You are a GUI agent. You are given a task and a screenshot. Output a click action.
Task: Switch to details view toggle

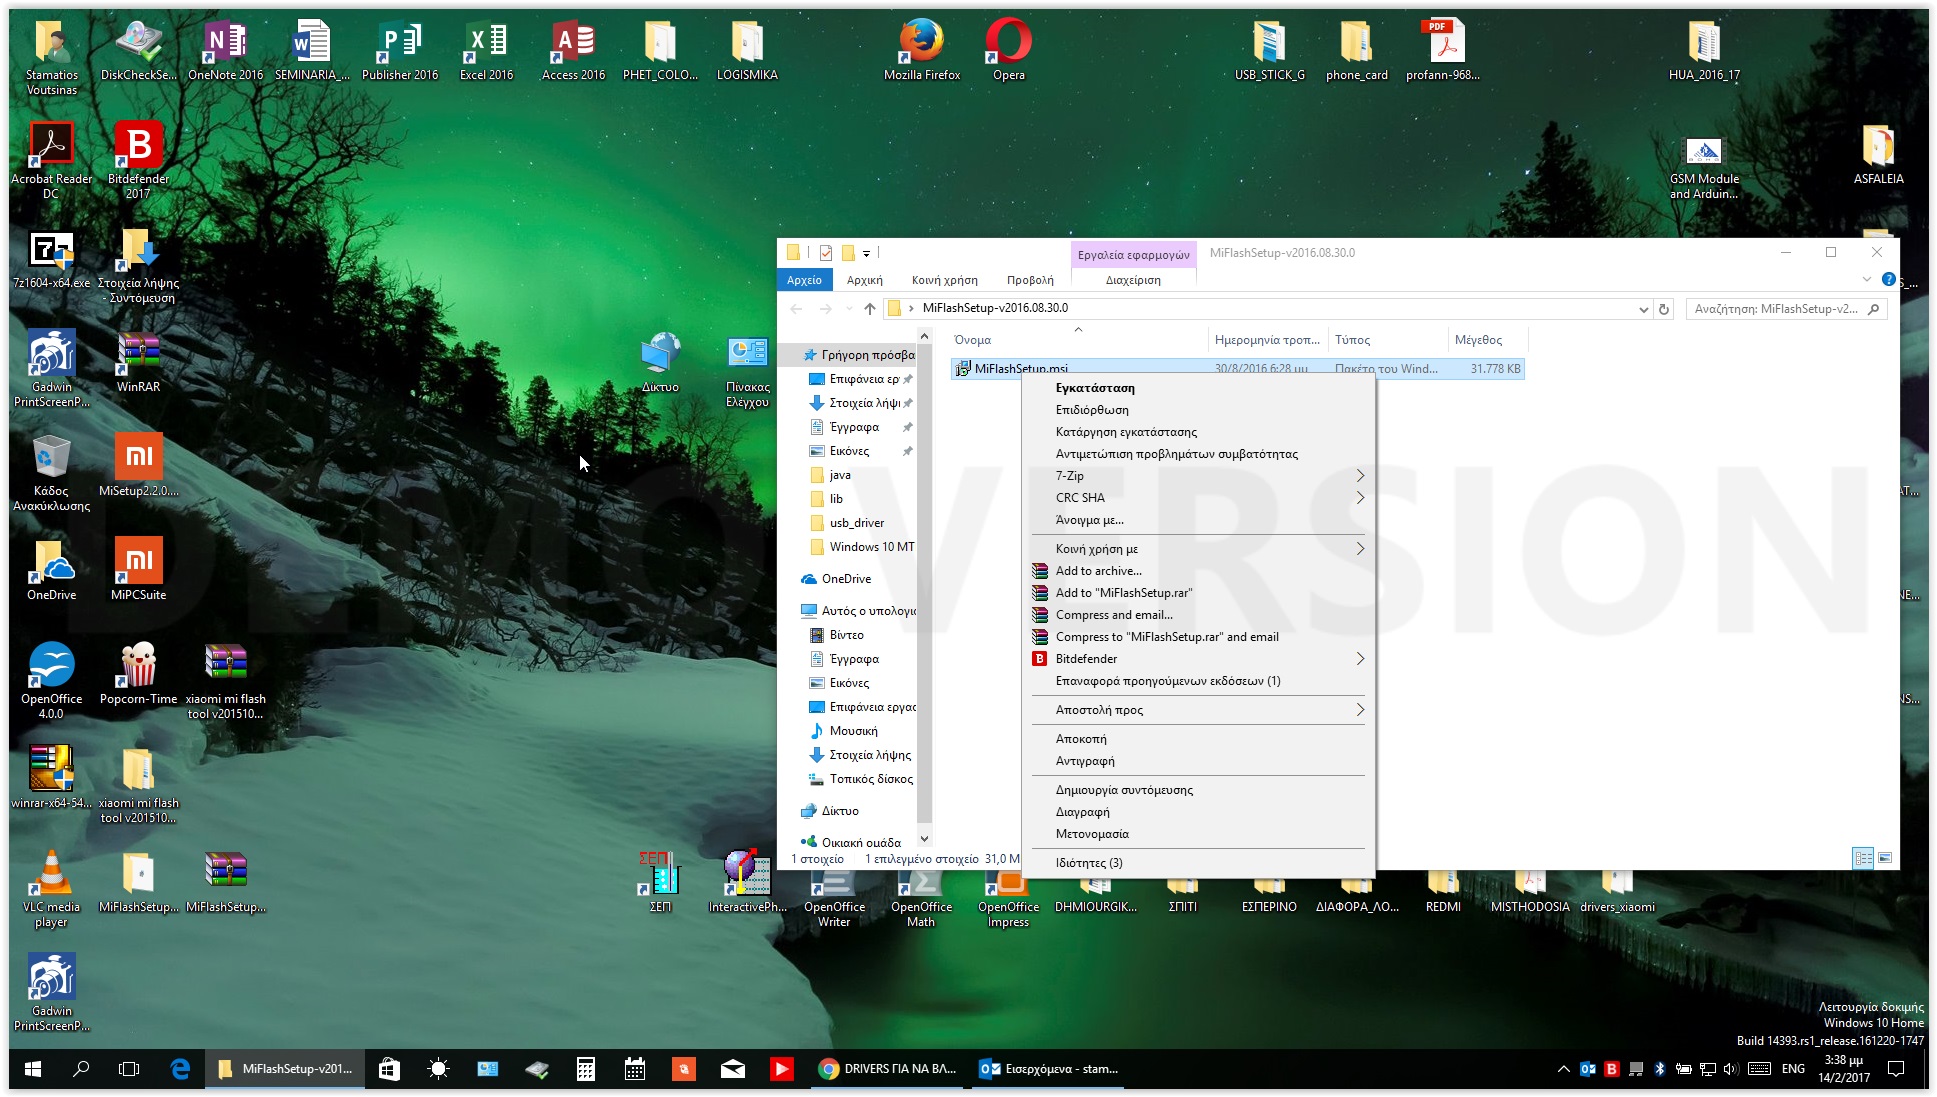1863,858
